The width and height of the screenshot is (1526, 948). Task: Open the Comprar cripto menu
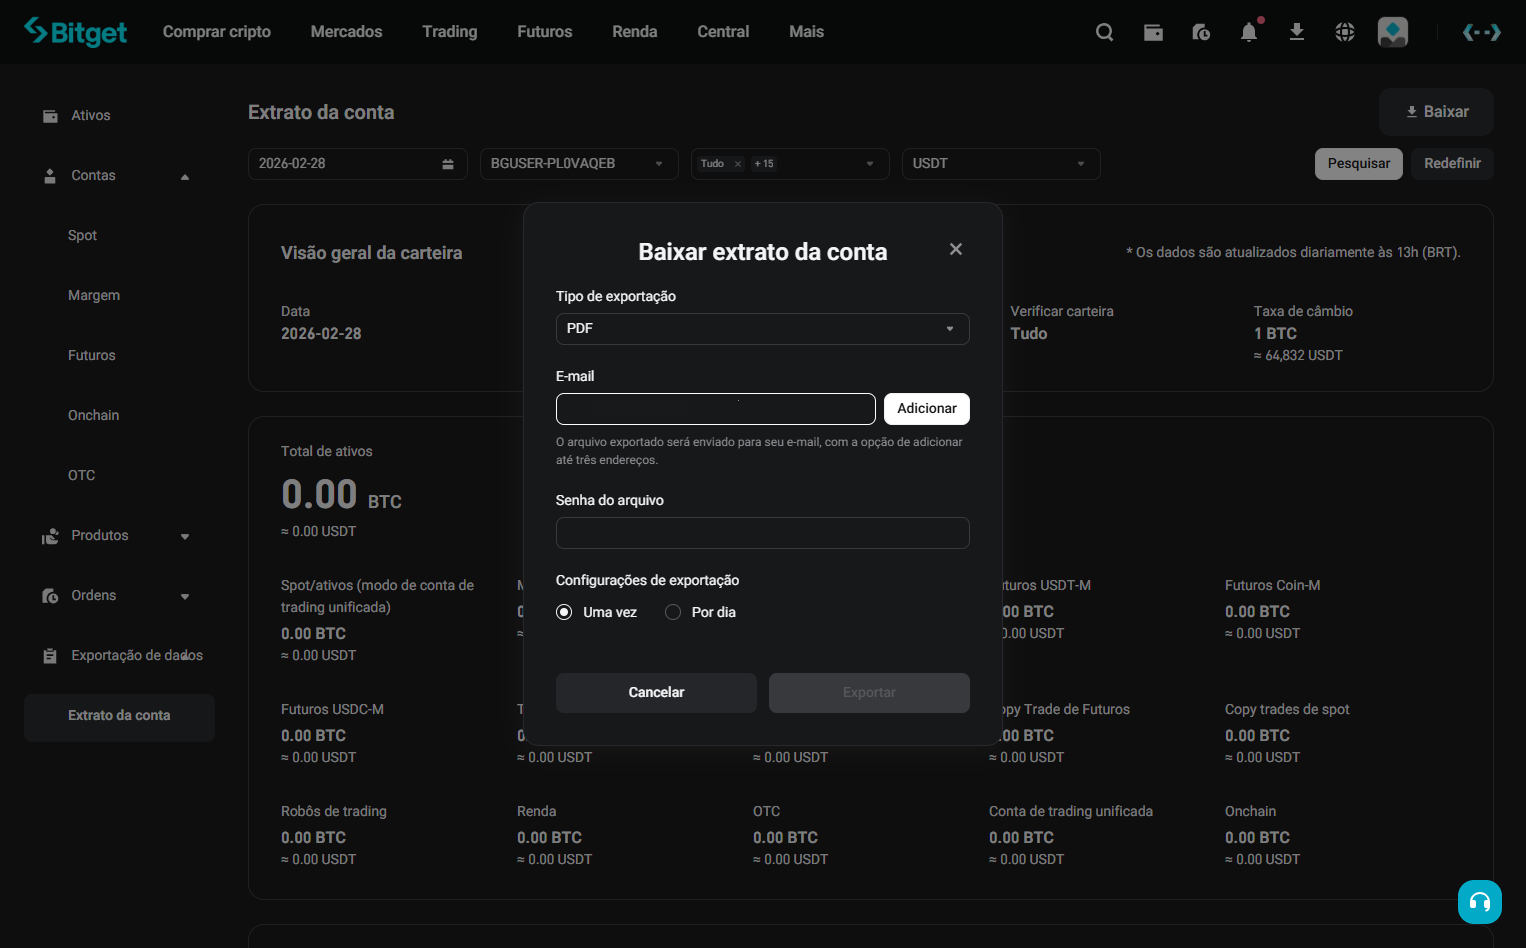point(217,32)
